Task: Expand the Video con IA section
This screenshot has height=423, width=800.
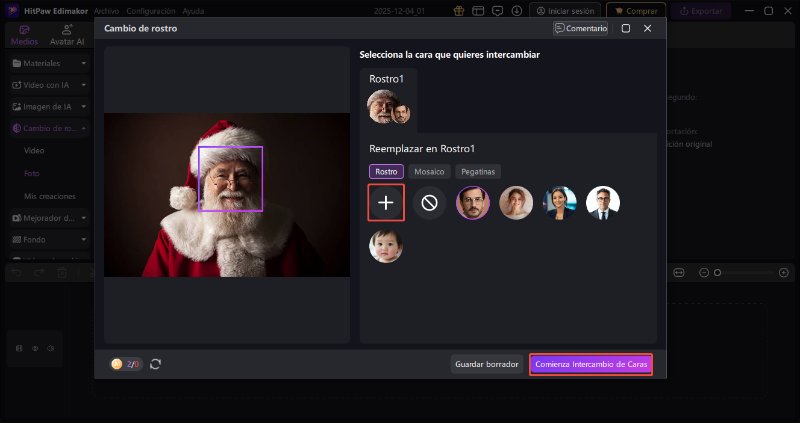Action: 49,85
